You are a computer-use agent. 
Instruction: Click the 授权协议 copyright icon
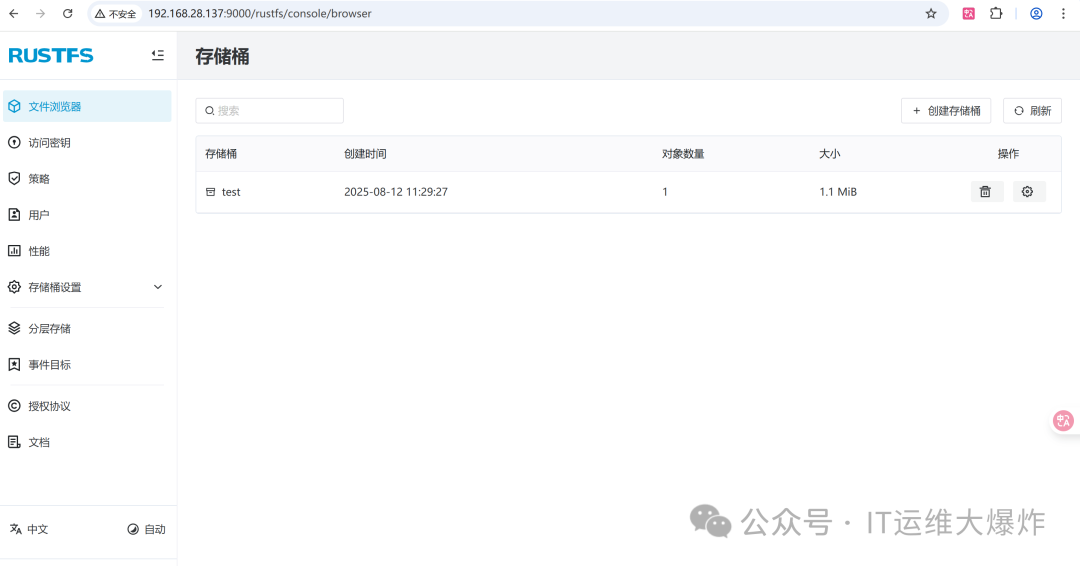tap(14, 406)
